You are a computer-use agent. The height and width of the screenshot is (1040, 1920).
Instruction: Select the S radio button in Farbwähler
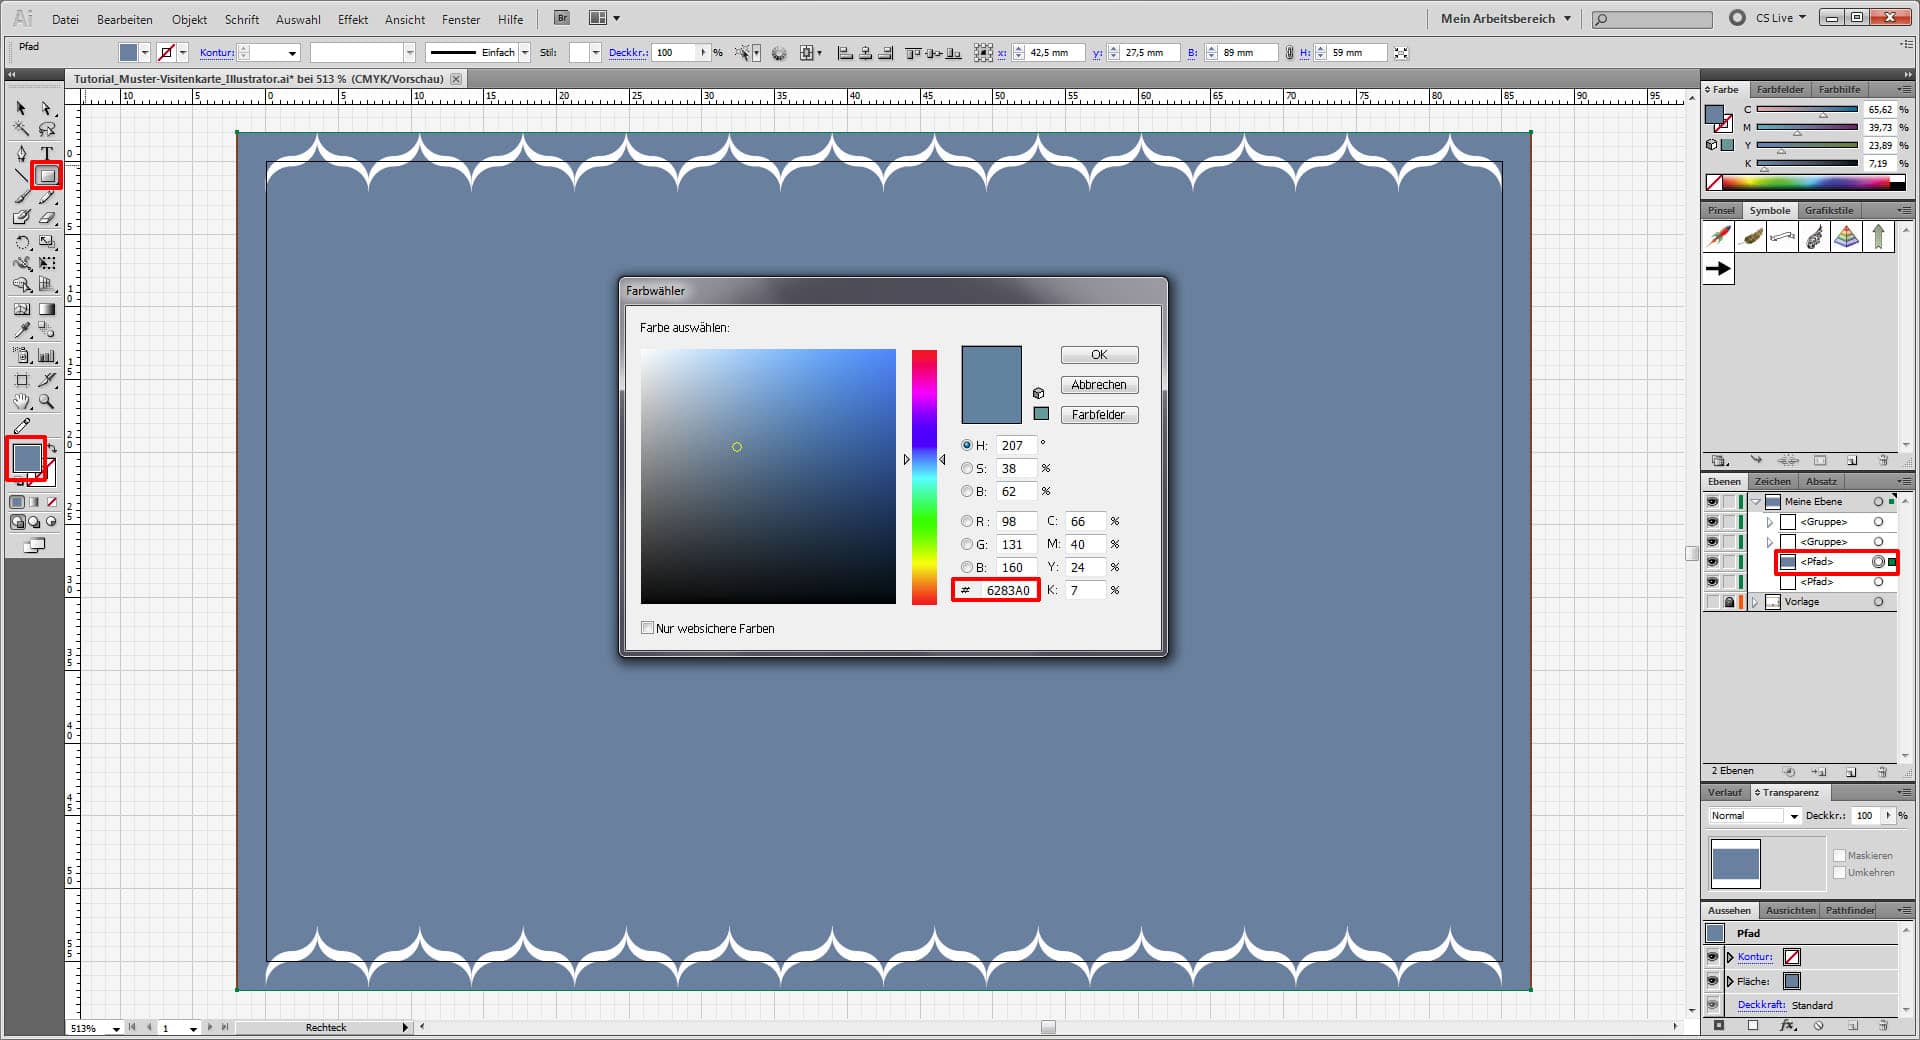pyautogui.click(x=967, y=468)
